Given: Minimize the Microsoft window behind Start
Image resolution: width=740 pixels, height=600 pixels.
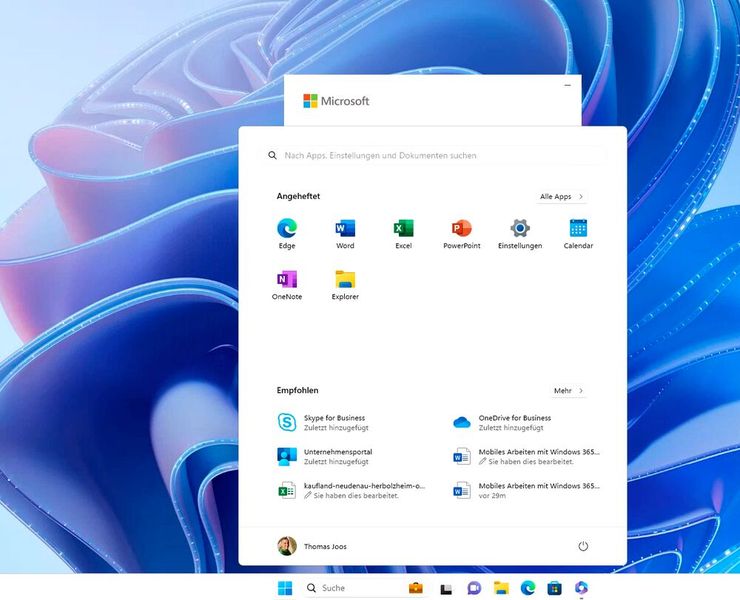Looking at the screenshot, I should pyautogui.click(x=568, y=85).
